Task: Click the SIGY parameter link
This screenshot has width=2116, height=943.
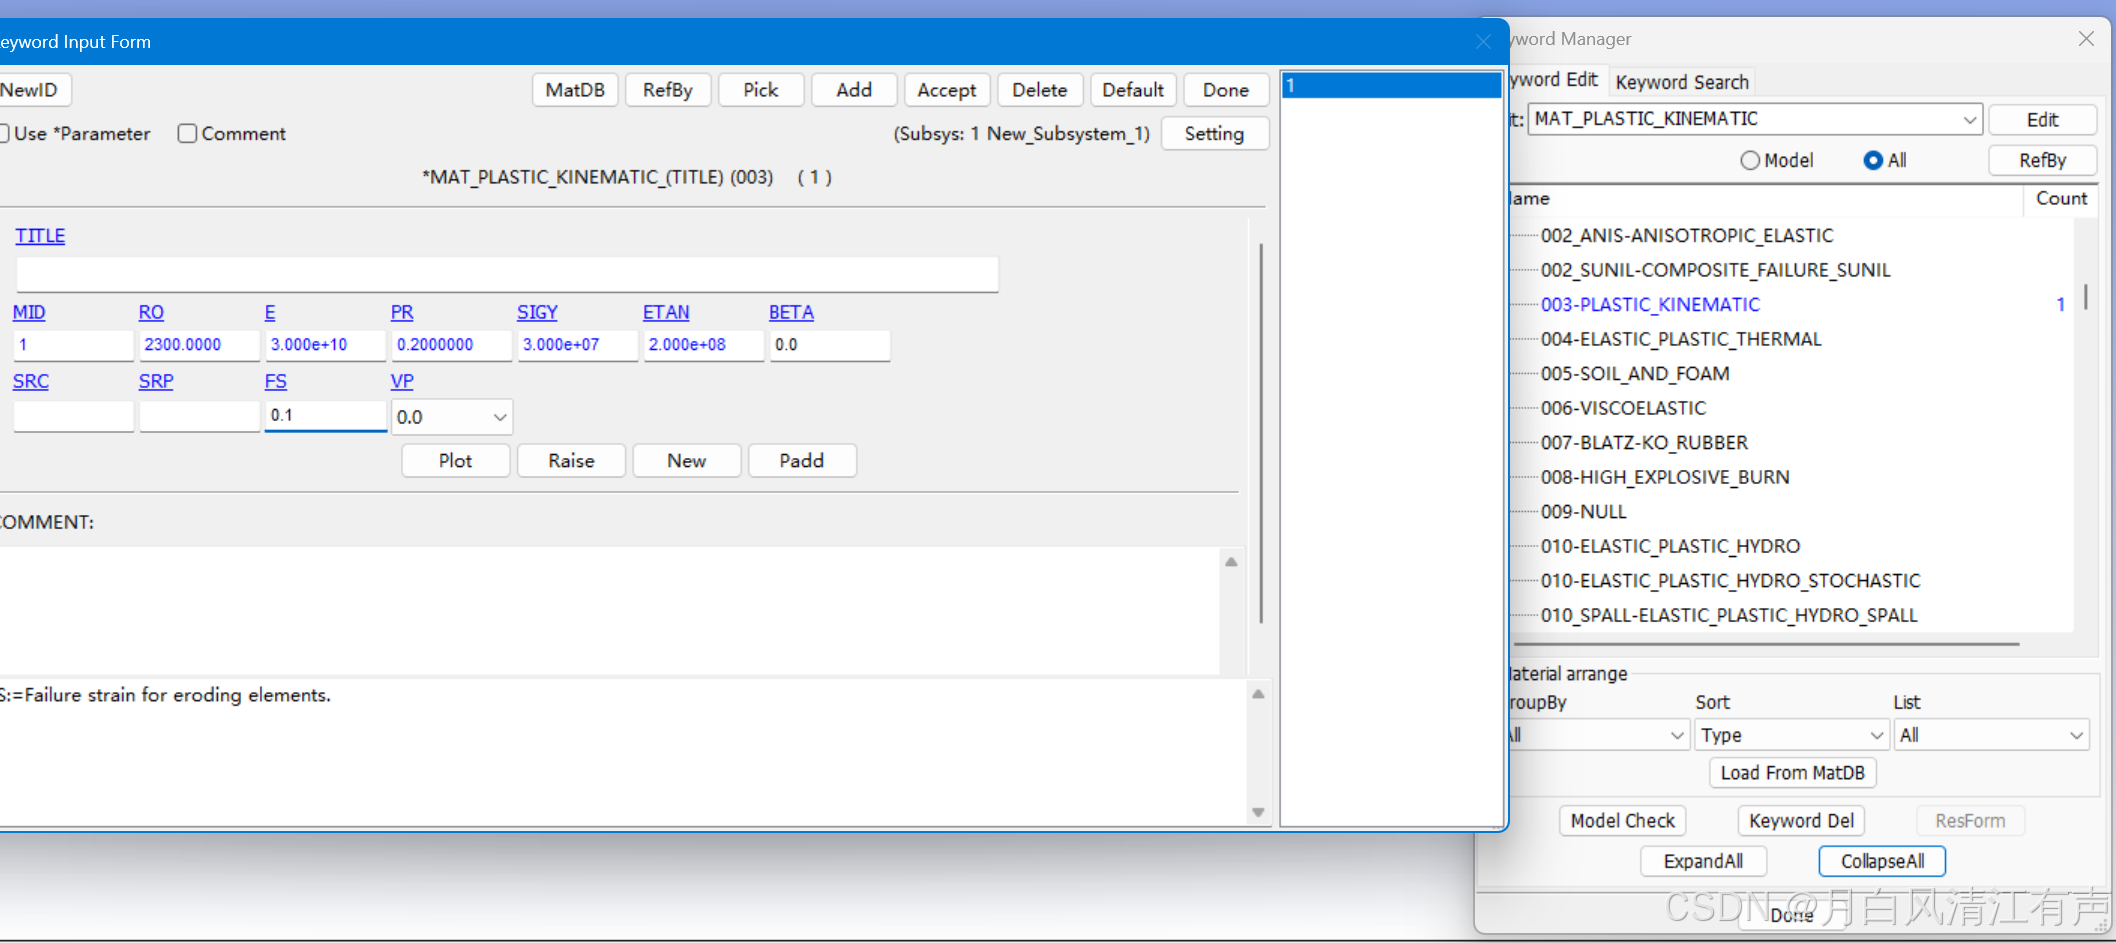Action: pos(537,312)
